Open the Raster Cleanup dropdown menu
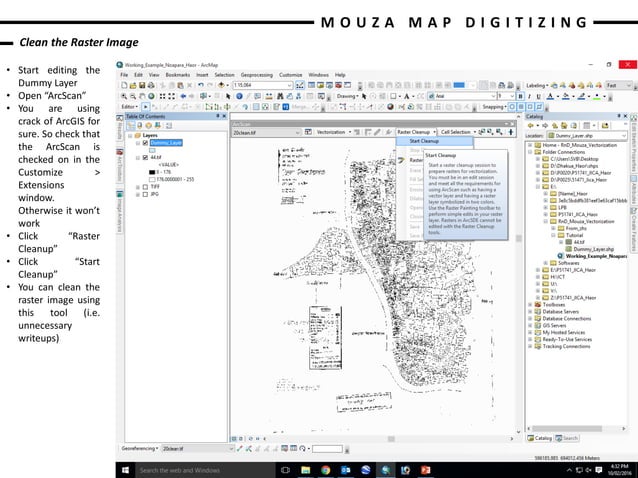Viewport: 638px width, 478px height. tap(415, 131)
